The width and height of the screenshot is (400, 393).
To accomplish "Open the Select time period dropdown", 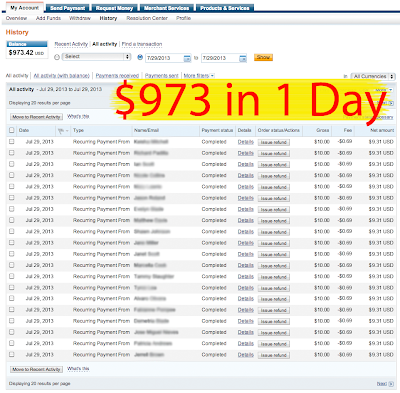I will pyautogui.click(x=96, y=57).
